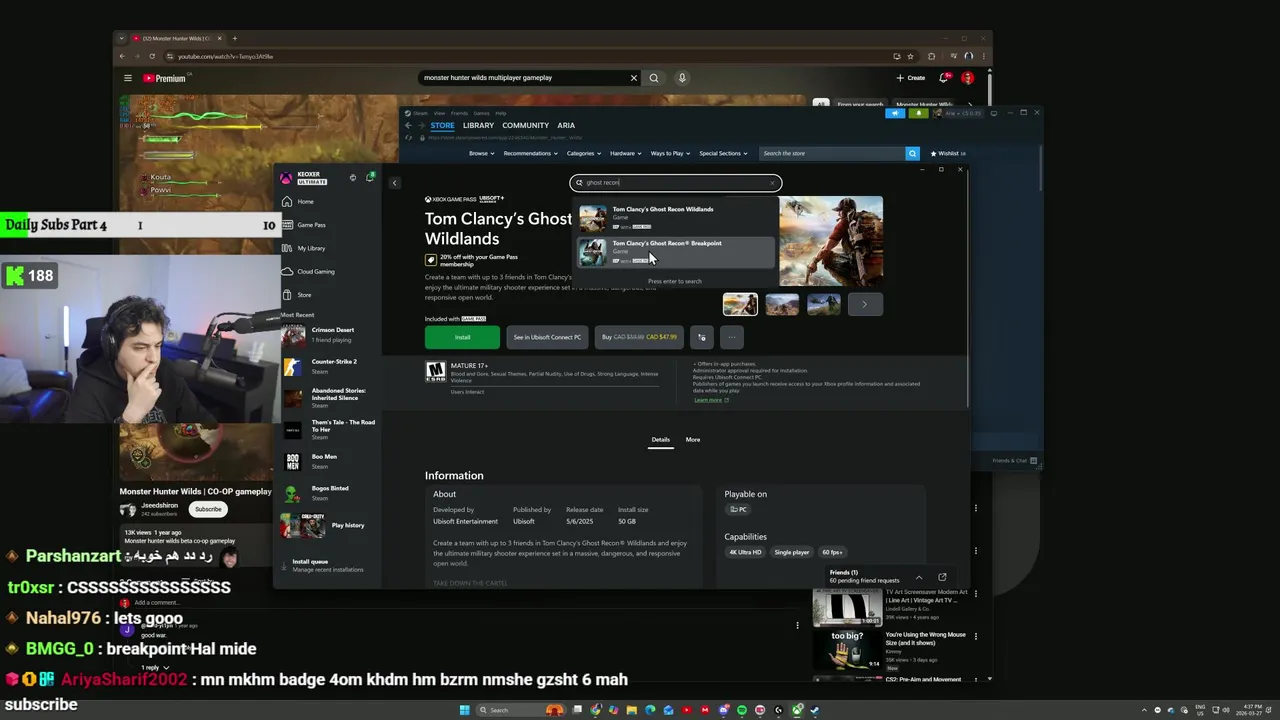This screenshot has width=1280, height=720.
Task: Open Play history in Xbox sidebar
Action: [329, 525]
